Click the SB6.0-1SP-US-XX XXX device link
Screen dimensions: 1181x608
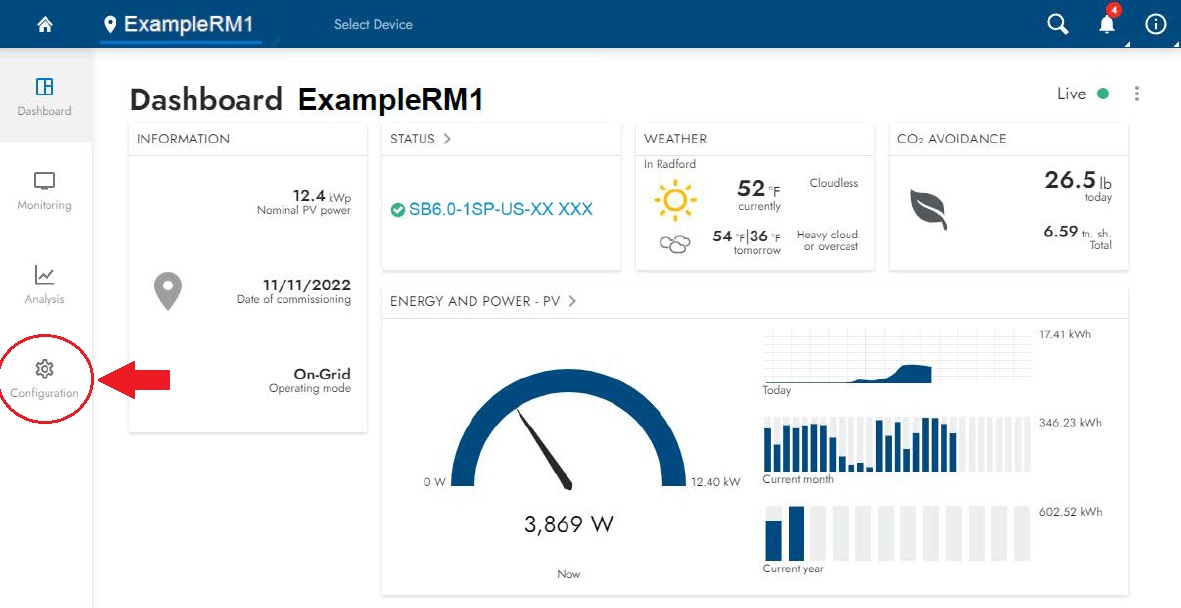click(x=503, y=211)
